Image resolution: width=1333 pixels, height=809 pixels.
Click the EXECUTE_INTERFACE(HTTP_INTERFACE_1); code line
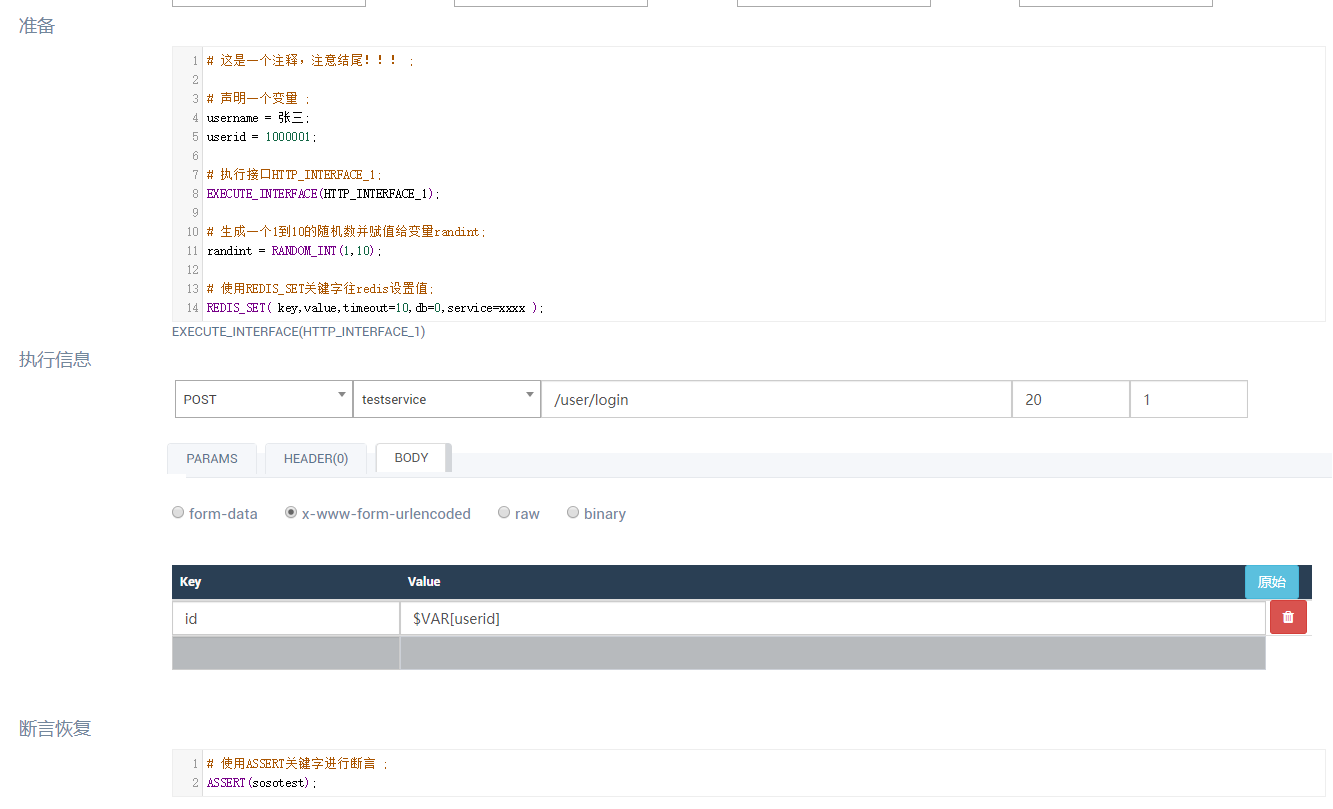pyautogui.click(x=323, y=194)
